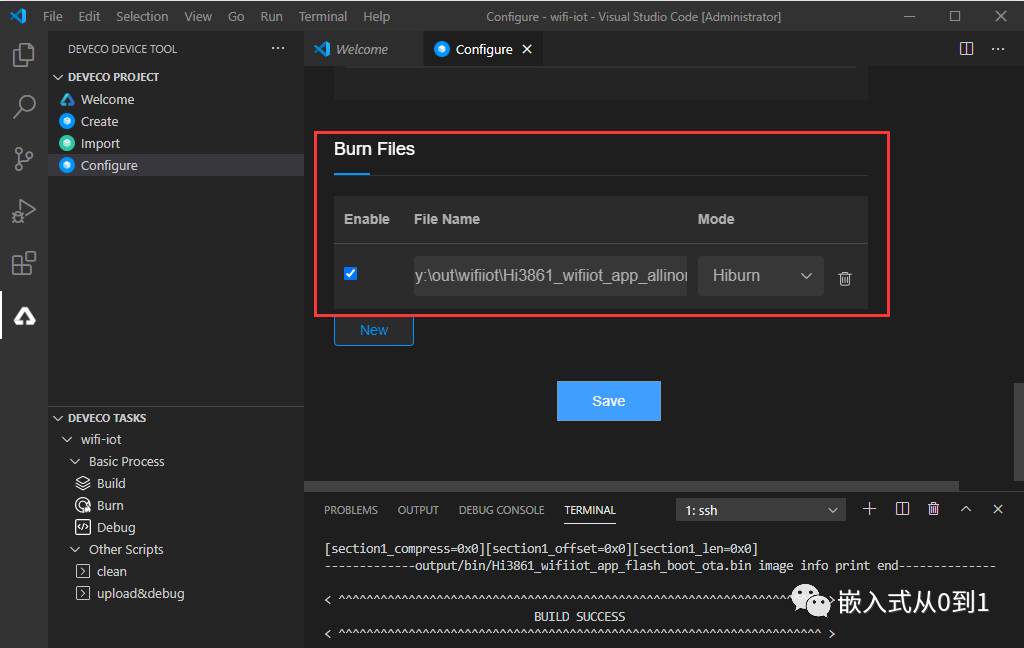Select the TERMINAL panel tab
The width and height of the screenshot is (1024, 648).
[590, 510]
